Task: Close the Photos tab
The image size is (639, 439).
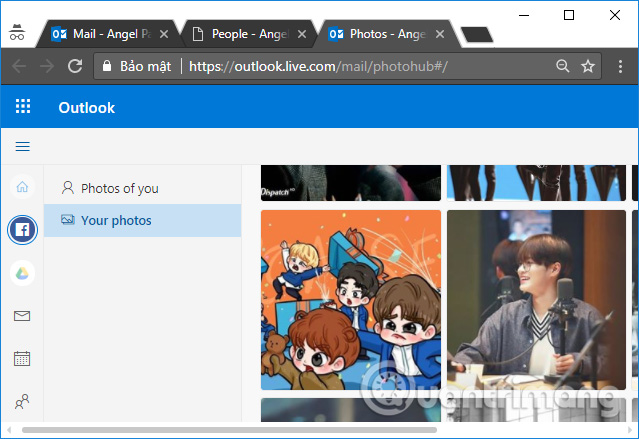Action: coord(440,34)
